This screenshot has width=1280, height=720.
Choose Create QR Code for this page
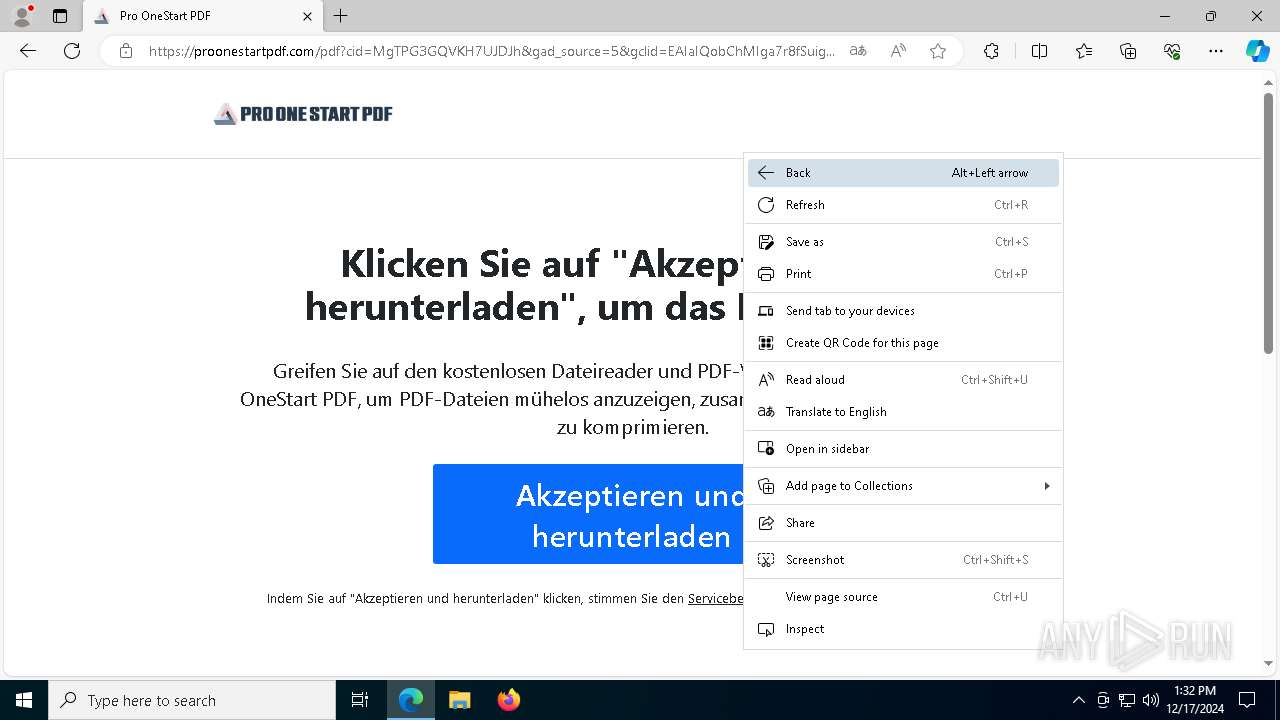click(903, 343)
